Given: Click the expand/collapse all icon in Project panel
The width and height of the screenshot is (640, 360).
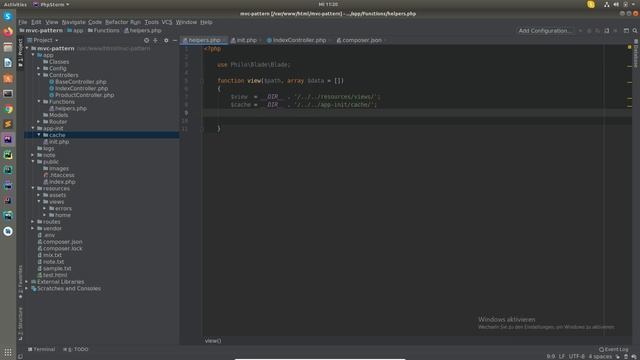Looking at the screenshot, I should click(x=156, y=40).
